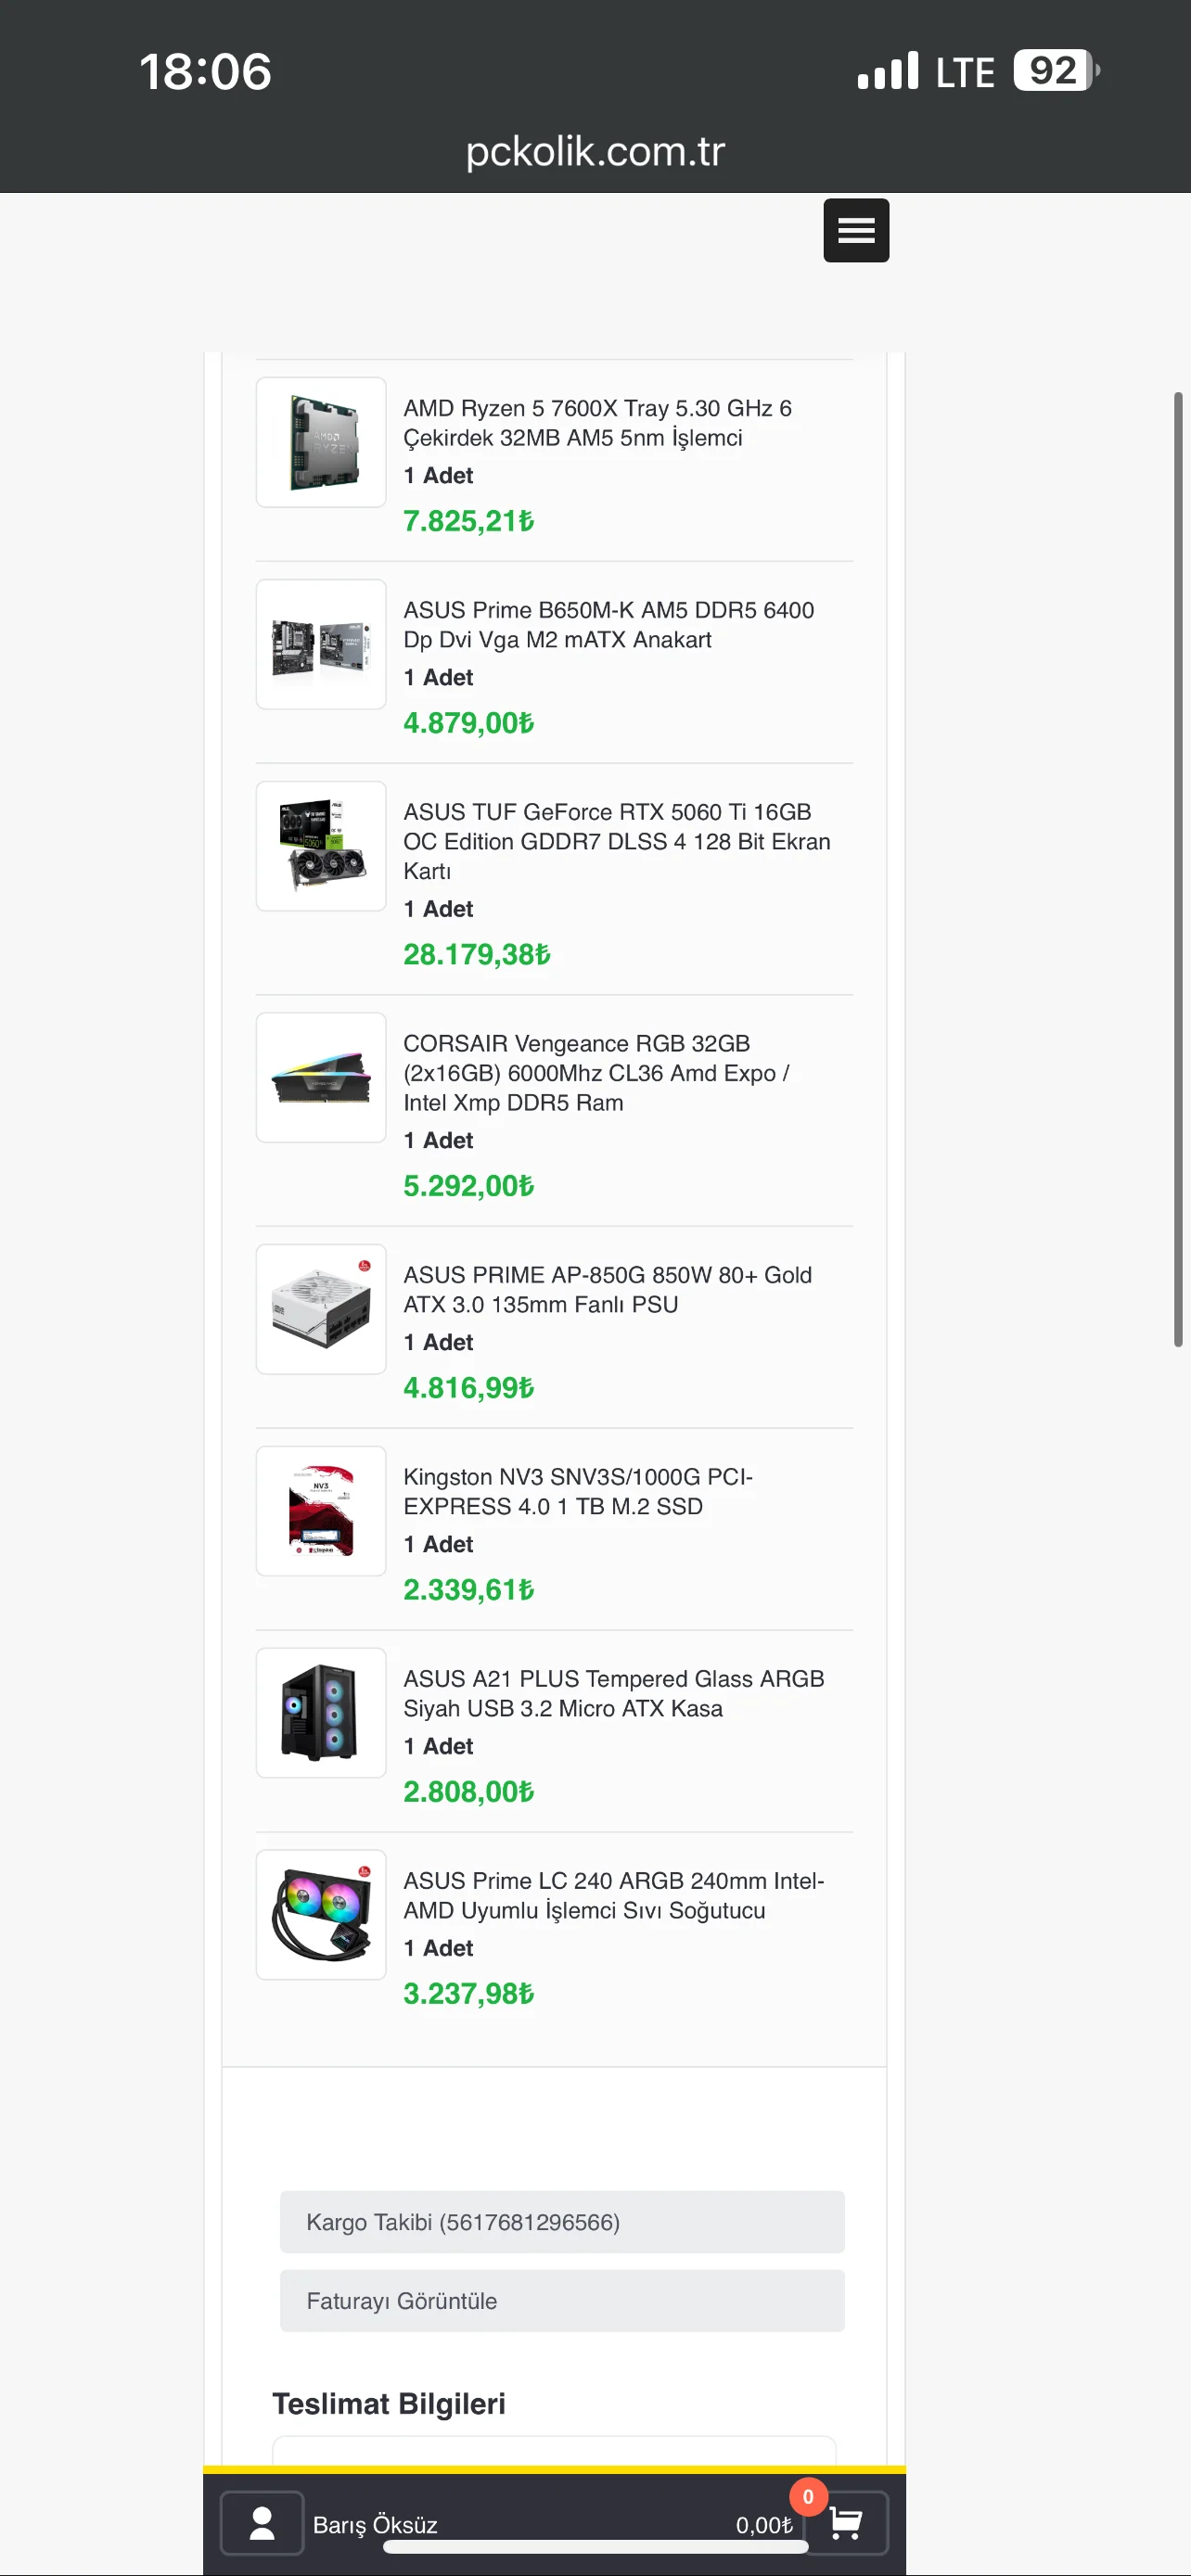The width and height of the screenshot is (1191, 2576).
Task: View ASUS A21 PLUS case image
Action: point(321,1713)
